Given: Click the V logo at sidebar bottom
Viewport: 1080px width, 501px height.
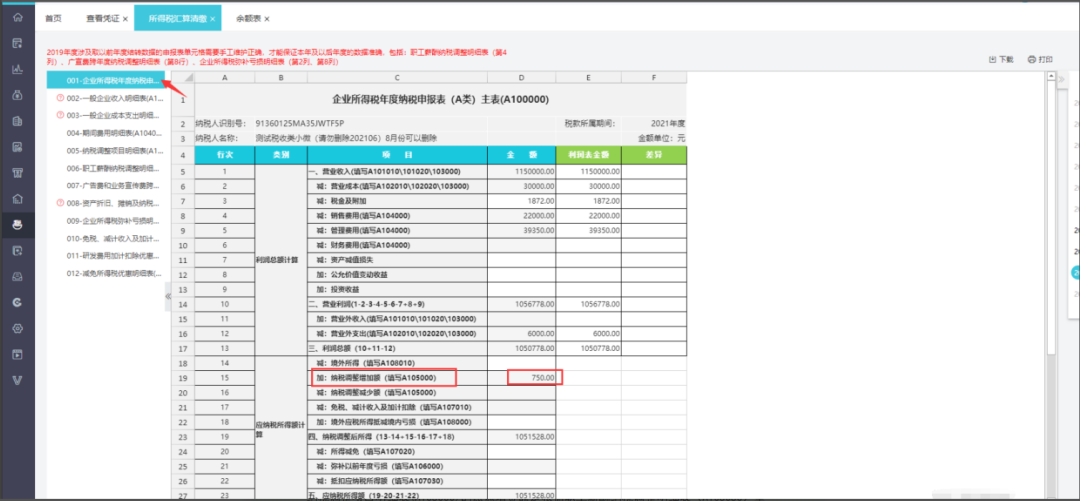Looking at the screenshot, I should pyautogui.click(x=17, y=380).
